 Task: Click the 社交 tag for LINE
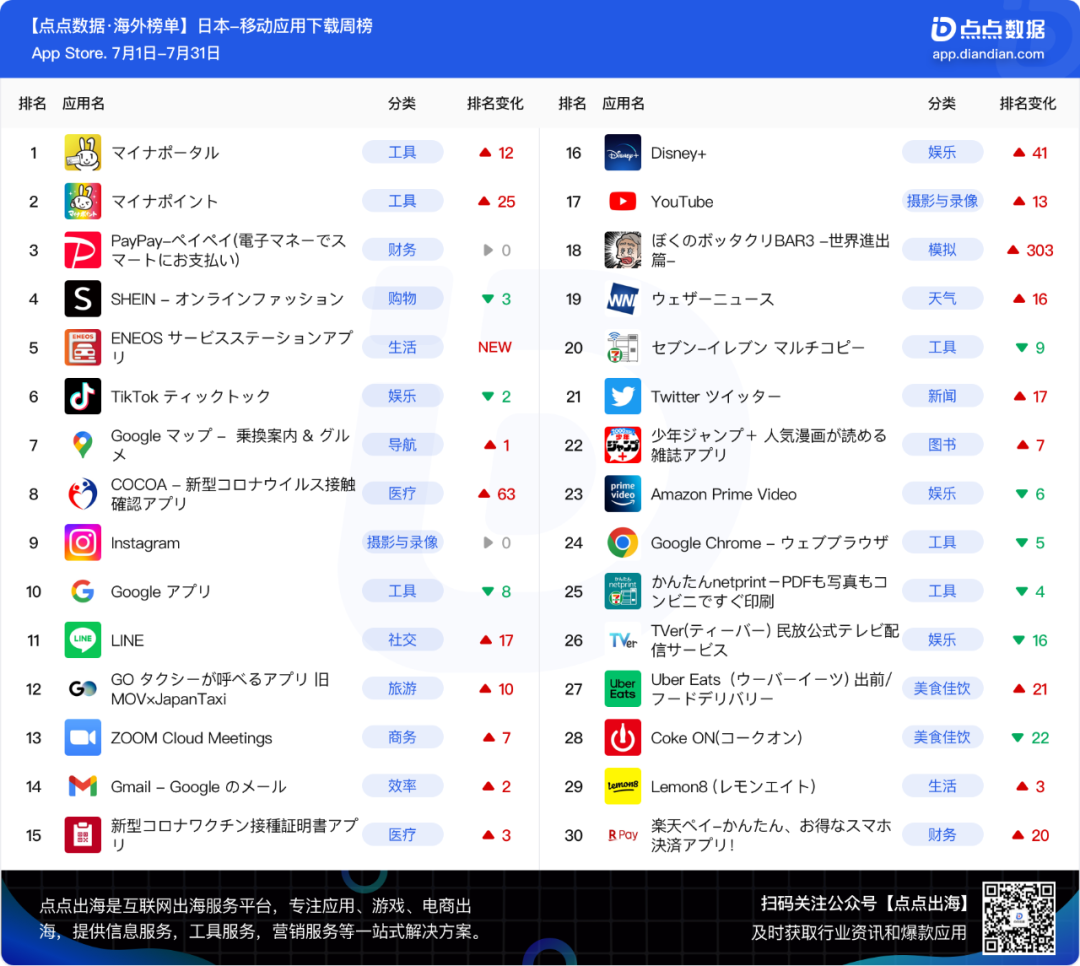(x=402, y=639)
